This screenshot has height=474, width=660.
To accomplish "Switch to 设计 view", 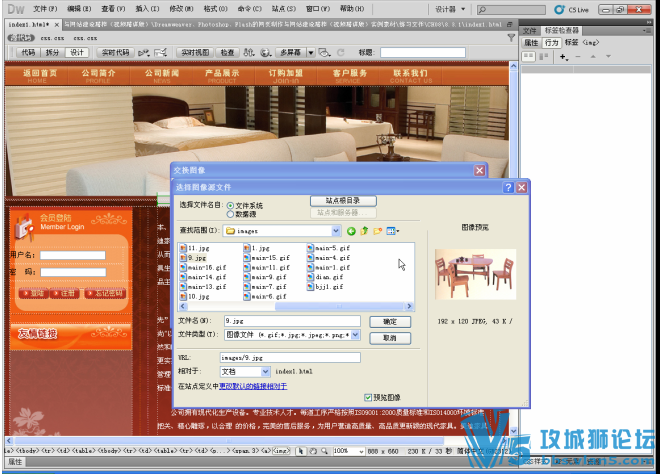I will pos(77,53).
